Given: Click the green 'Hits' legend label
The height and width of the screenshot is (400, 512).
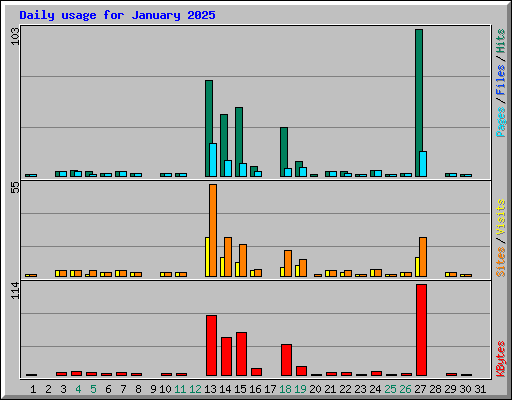Looking at the screenshot, I should point(500,41).
